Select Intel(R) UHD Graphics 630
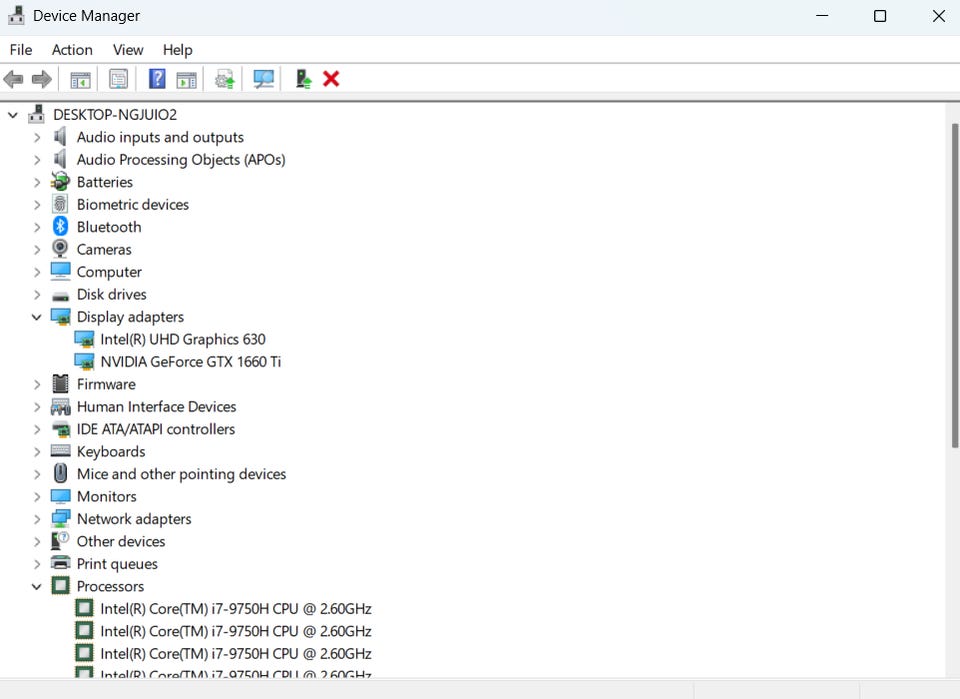This screenshot has height=699, width=960. click(x=182, y=339)
